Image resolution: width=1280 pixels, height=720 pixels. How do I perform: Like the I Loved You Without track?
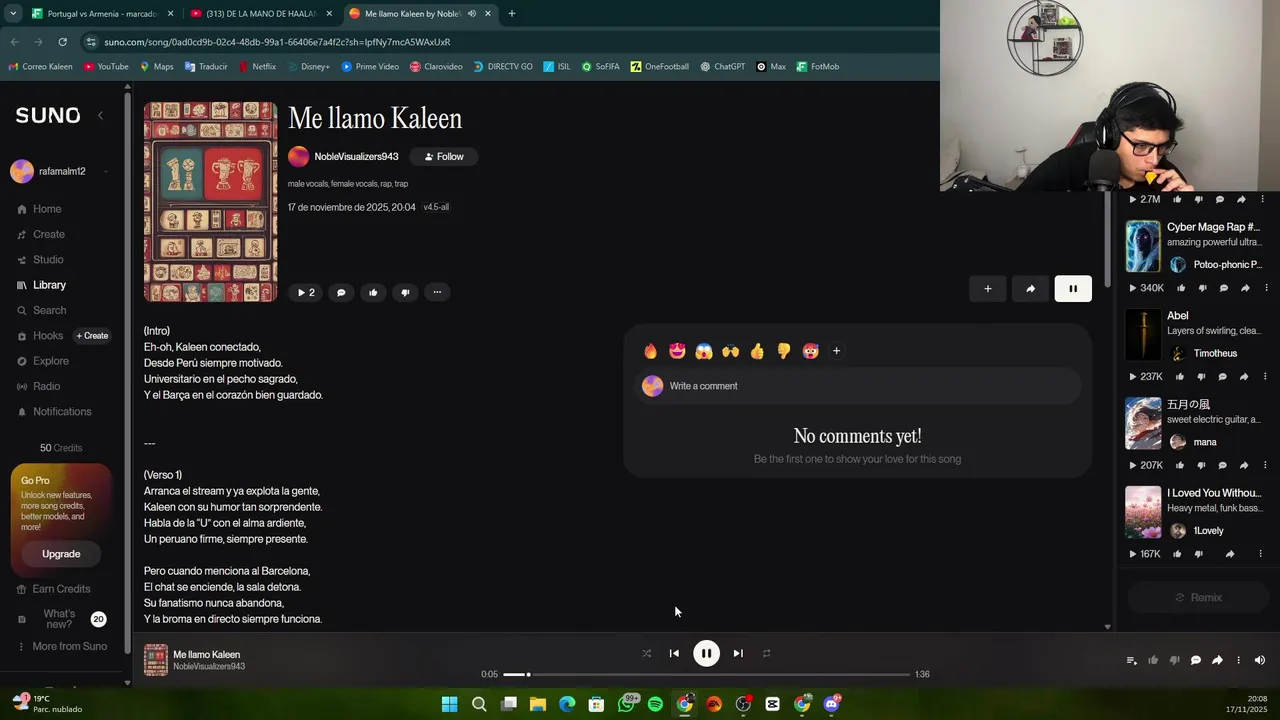[x=1177, y=554]
